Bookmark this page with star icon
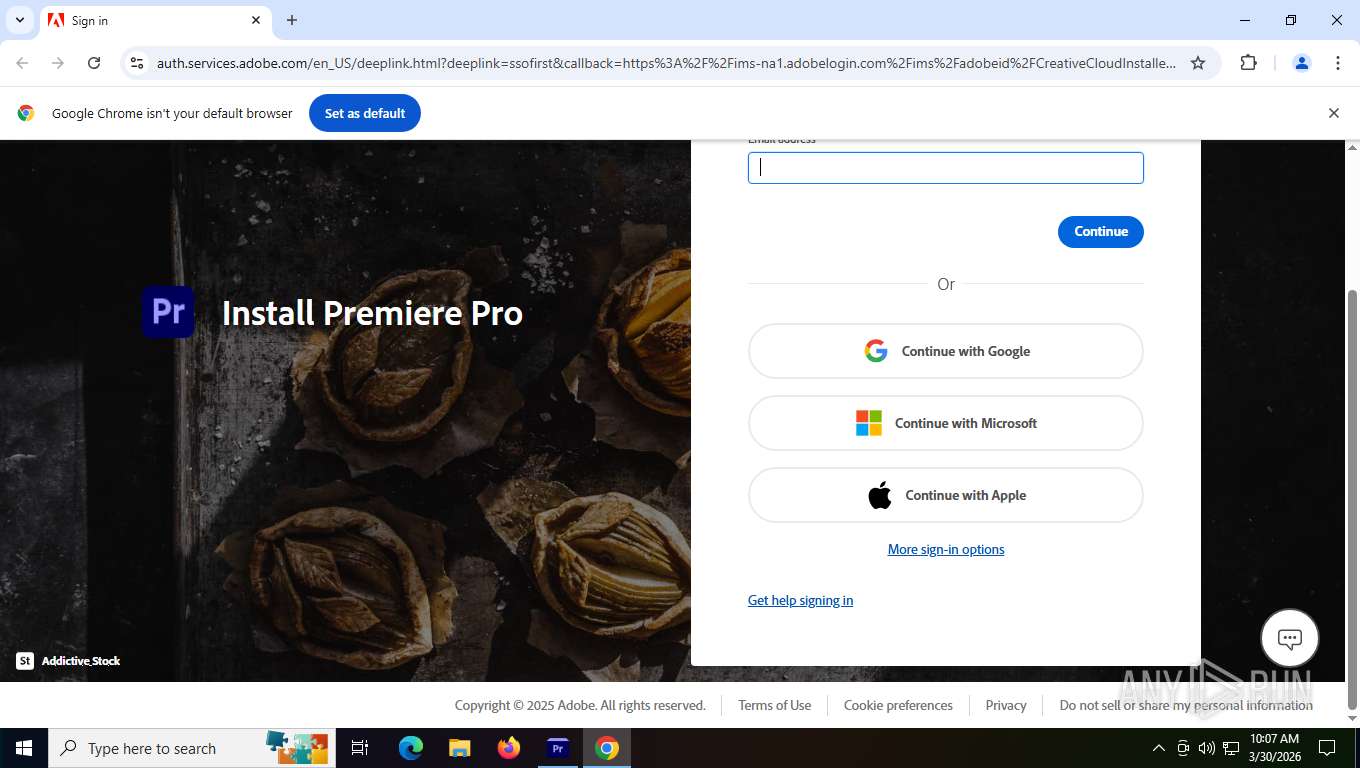The height and width of the screenshot is (768, 1360). [1198, 63]
